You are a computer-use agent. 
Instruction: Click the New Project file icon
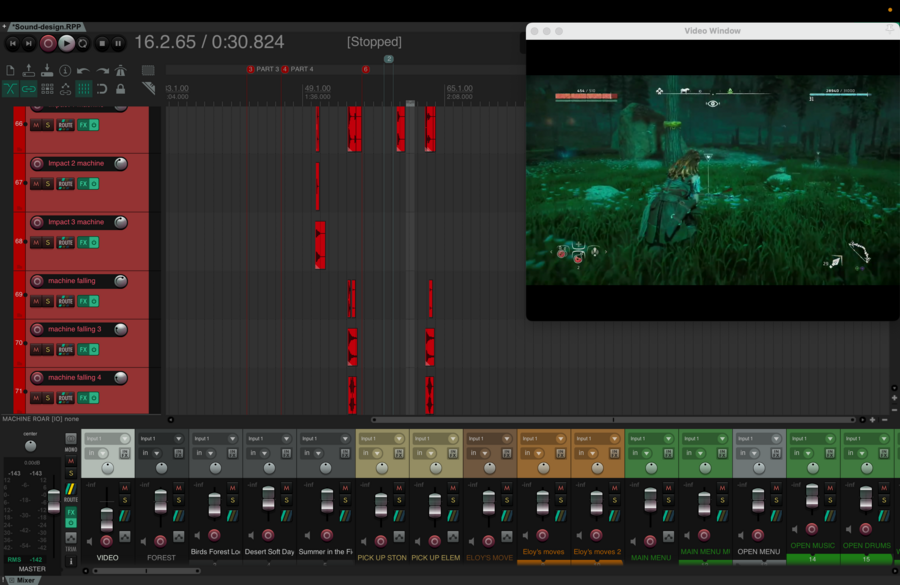(x=10, y=71)
